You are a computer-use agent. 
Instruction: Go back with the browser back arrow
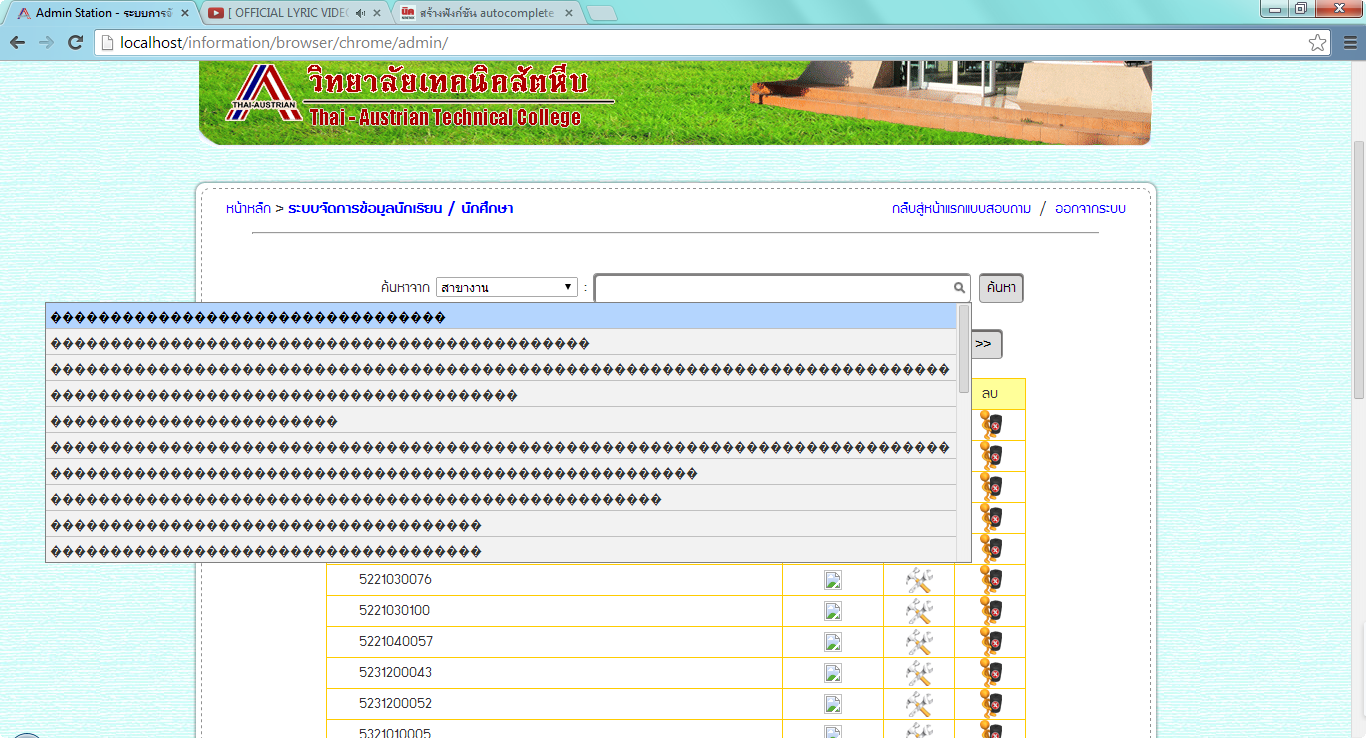(x=17, y=42)
